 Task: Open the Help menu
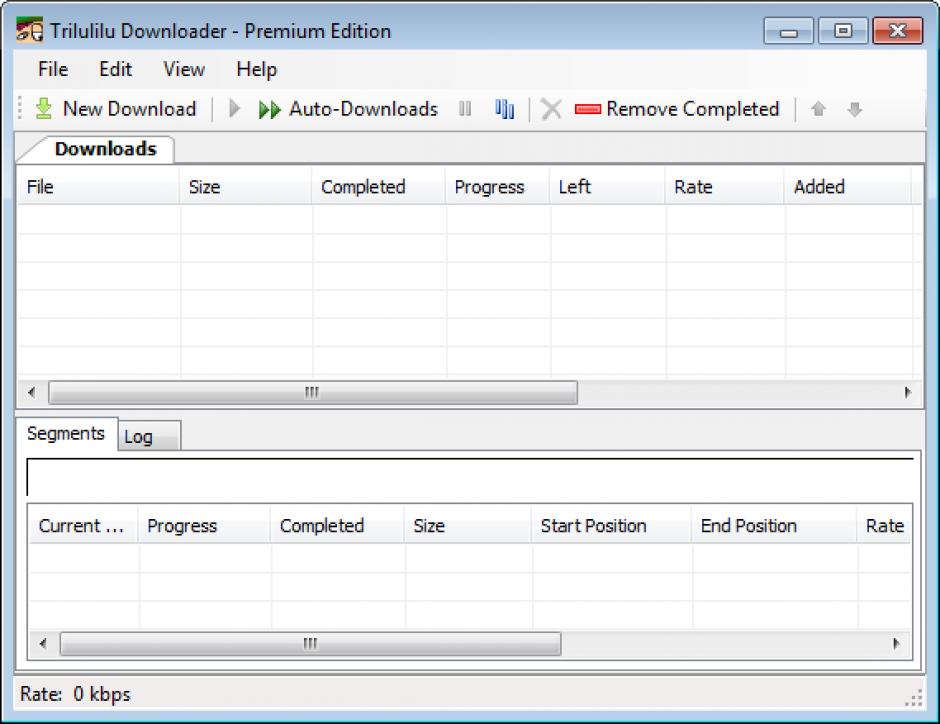[x=257, y=70]
